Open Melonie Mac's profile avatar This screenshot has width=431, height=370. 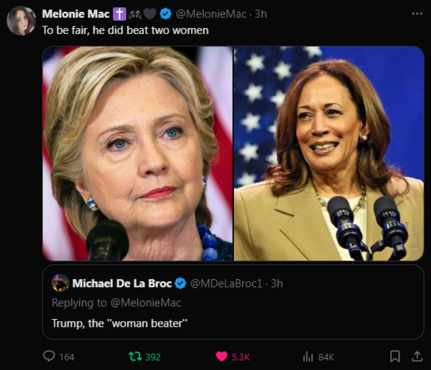21,21
